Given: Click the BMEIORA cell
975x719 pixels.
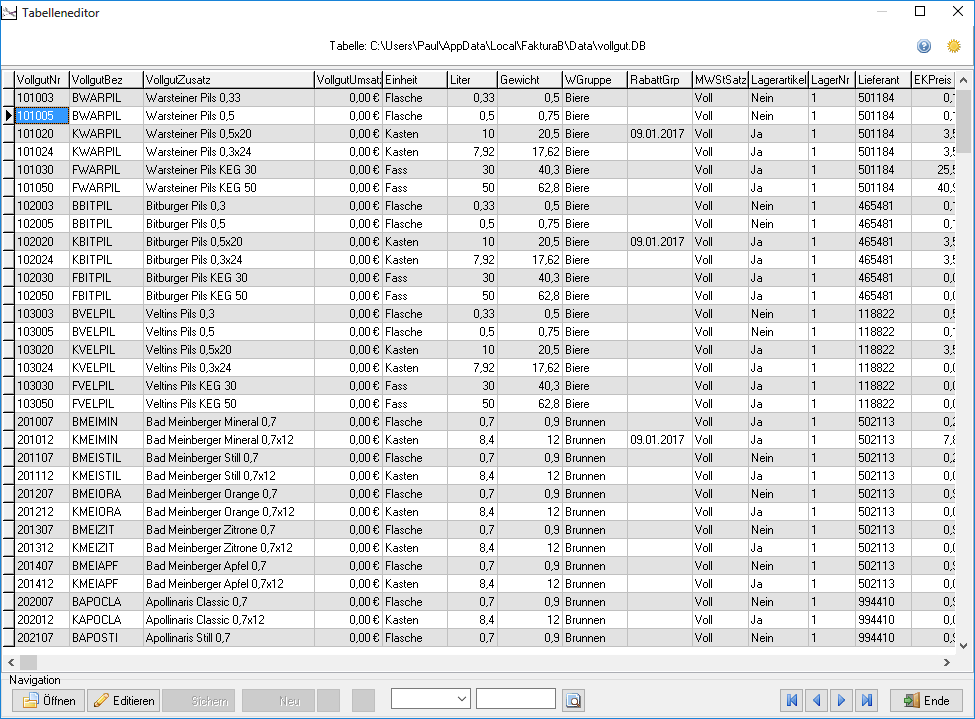Looking at the screenshot, I should [x=106, y=494].
